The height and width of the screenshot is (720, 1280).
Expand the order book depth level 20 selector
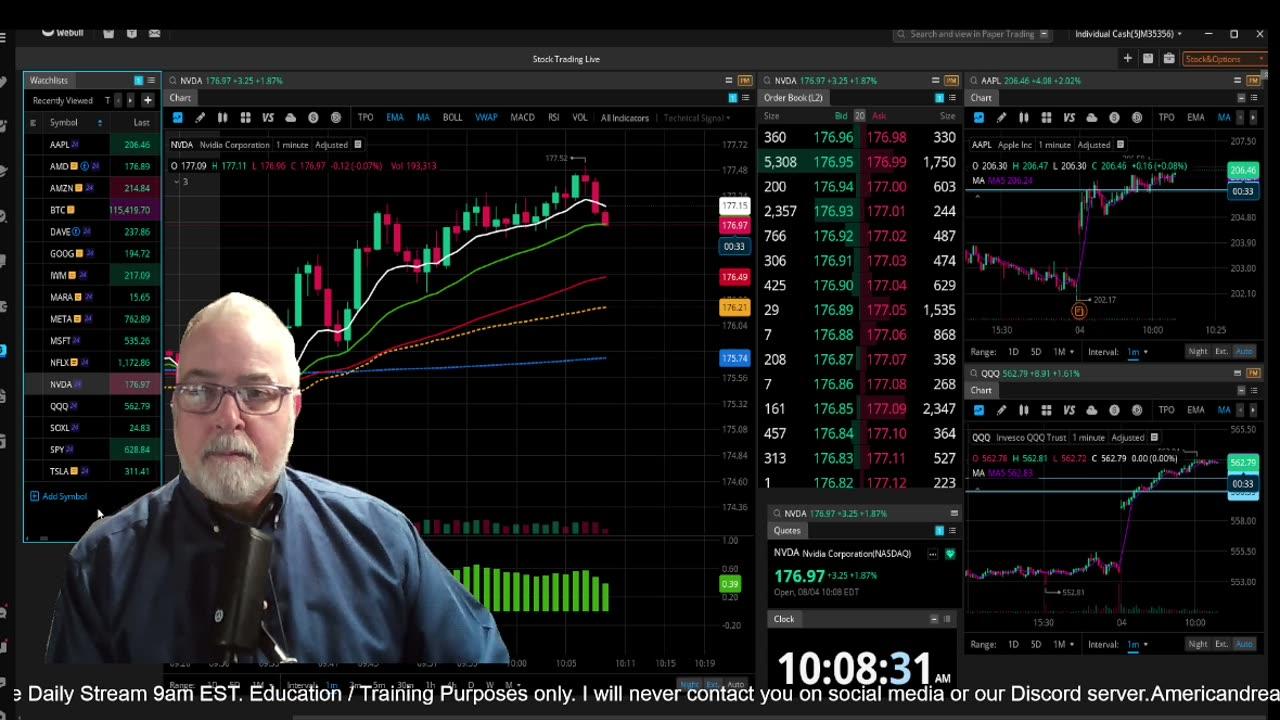pyautogui.click(x=859, y=116)
